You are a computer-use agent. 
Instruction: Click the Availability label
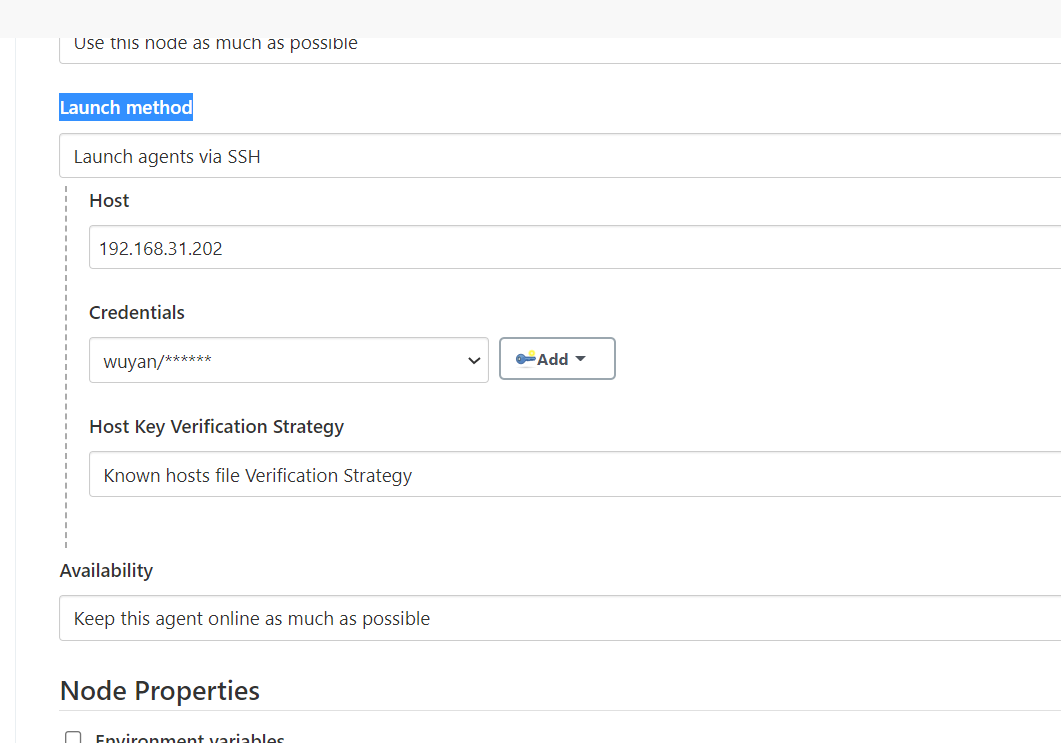(106, 570)
